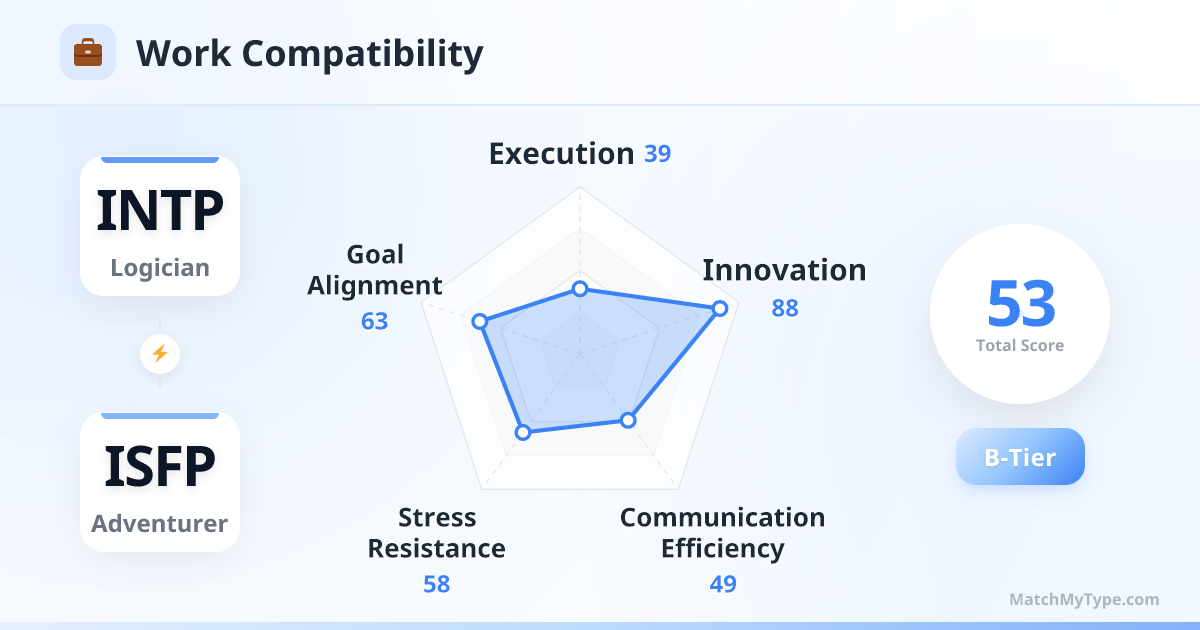Screen dimensions: 1200x630
Task: Click the Stress Resistance radar data point
Action: tap(522, 432)
